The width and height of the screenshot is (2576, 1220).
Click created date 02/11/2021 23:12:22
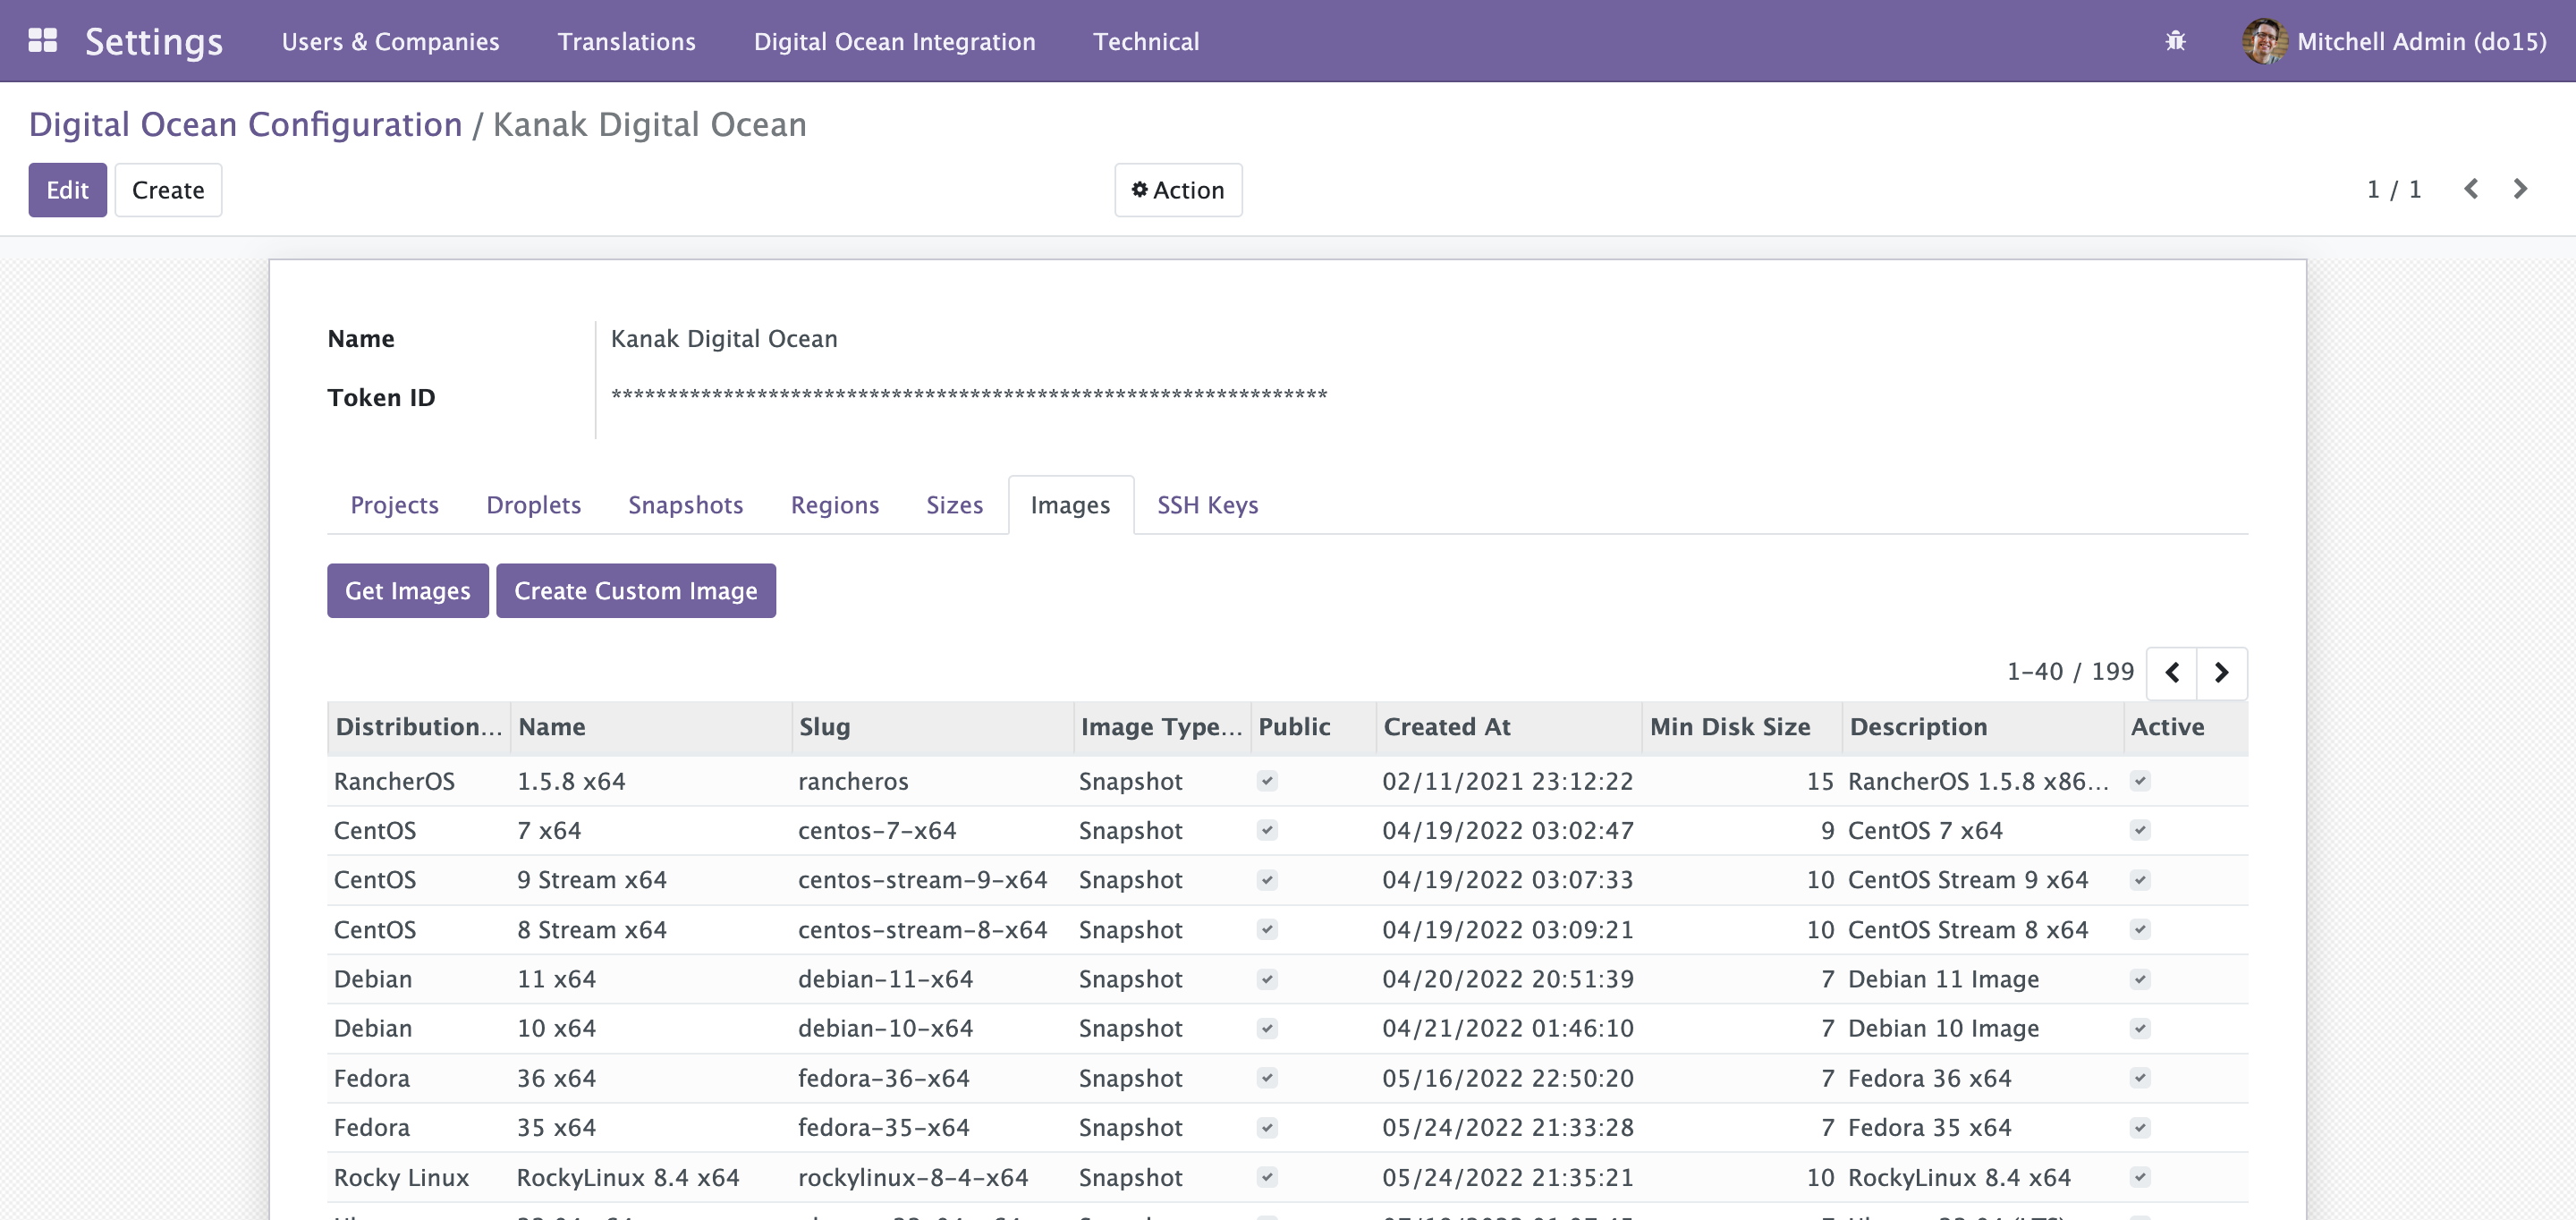tap(1507, 781)
